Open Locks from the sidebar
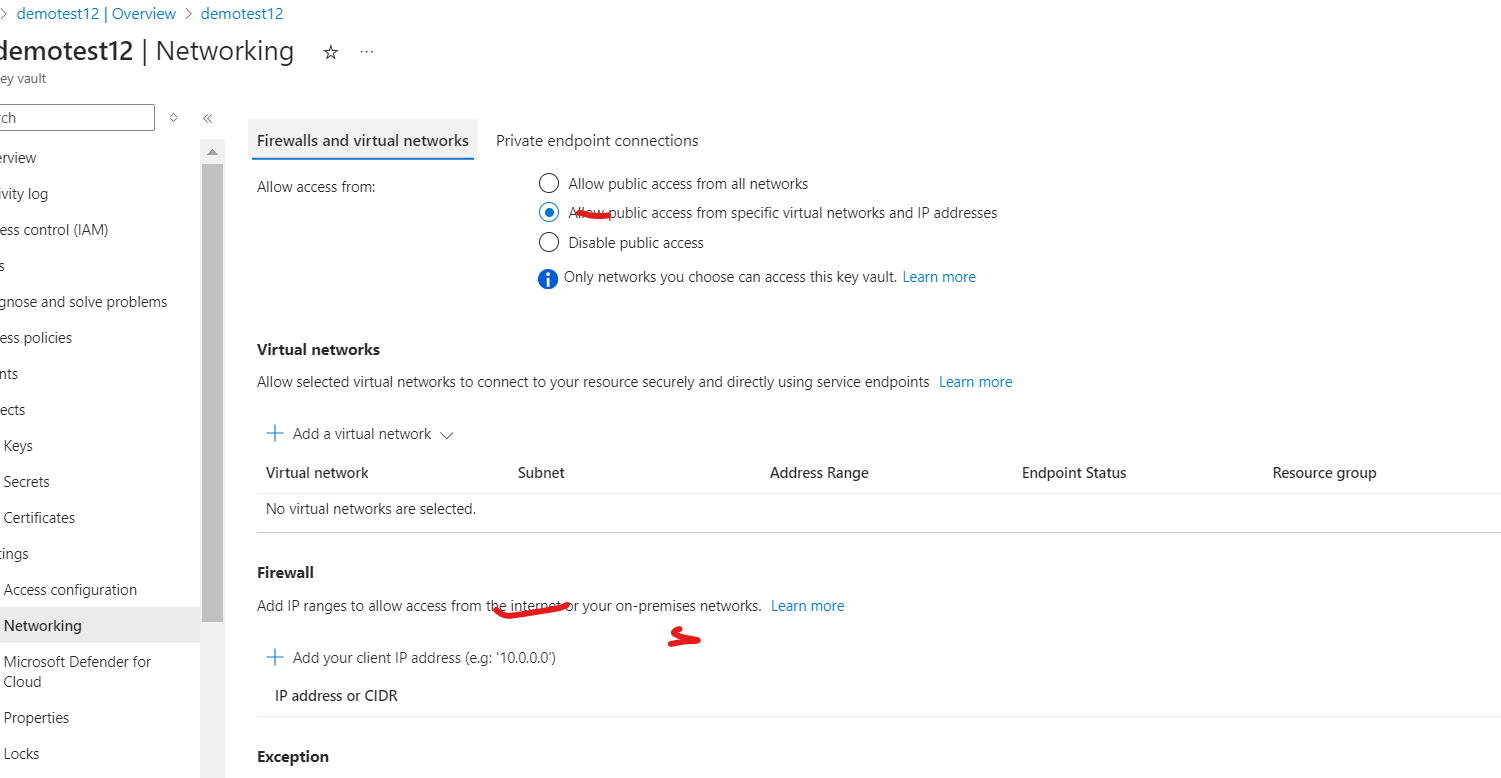 click(x=21, y=753)
